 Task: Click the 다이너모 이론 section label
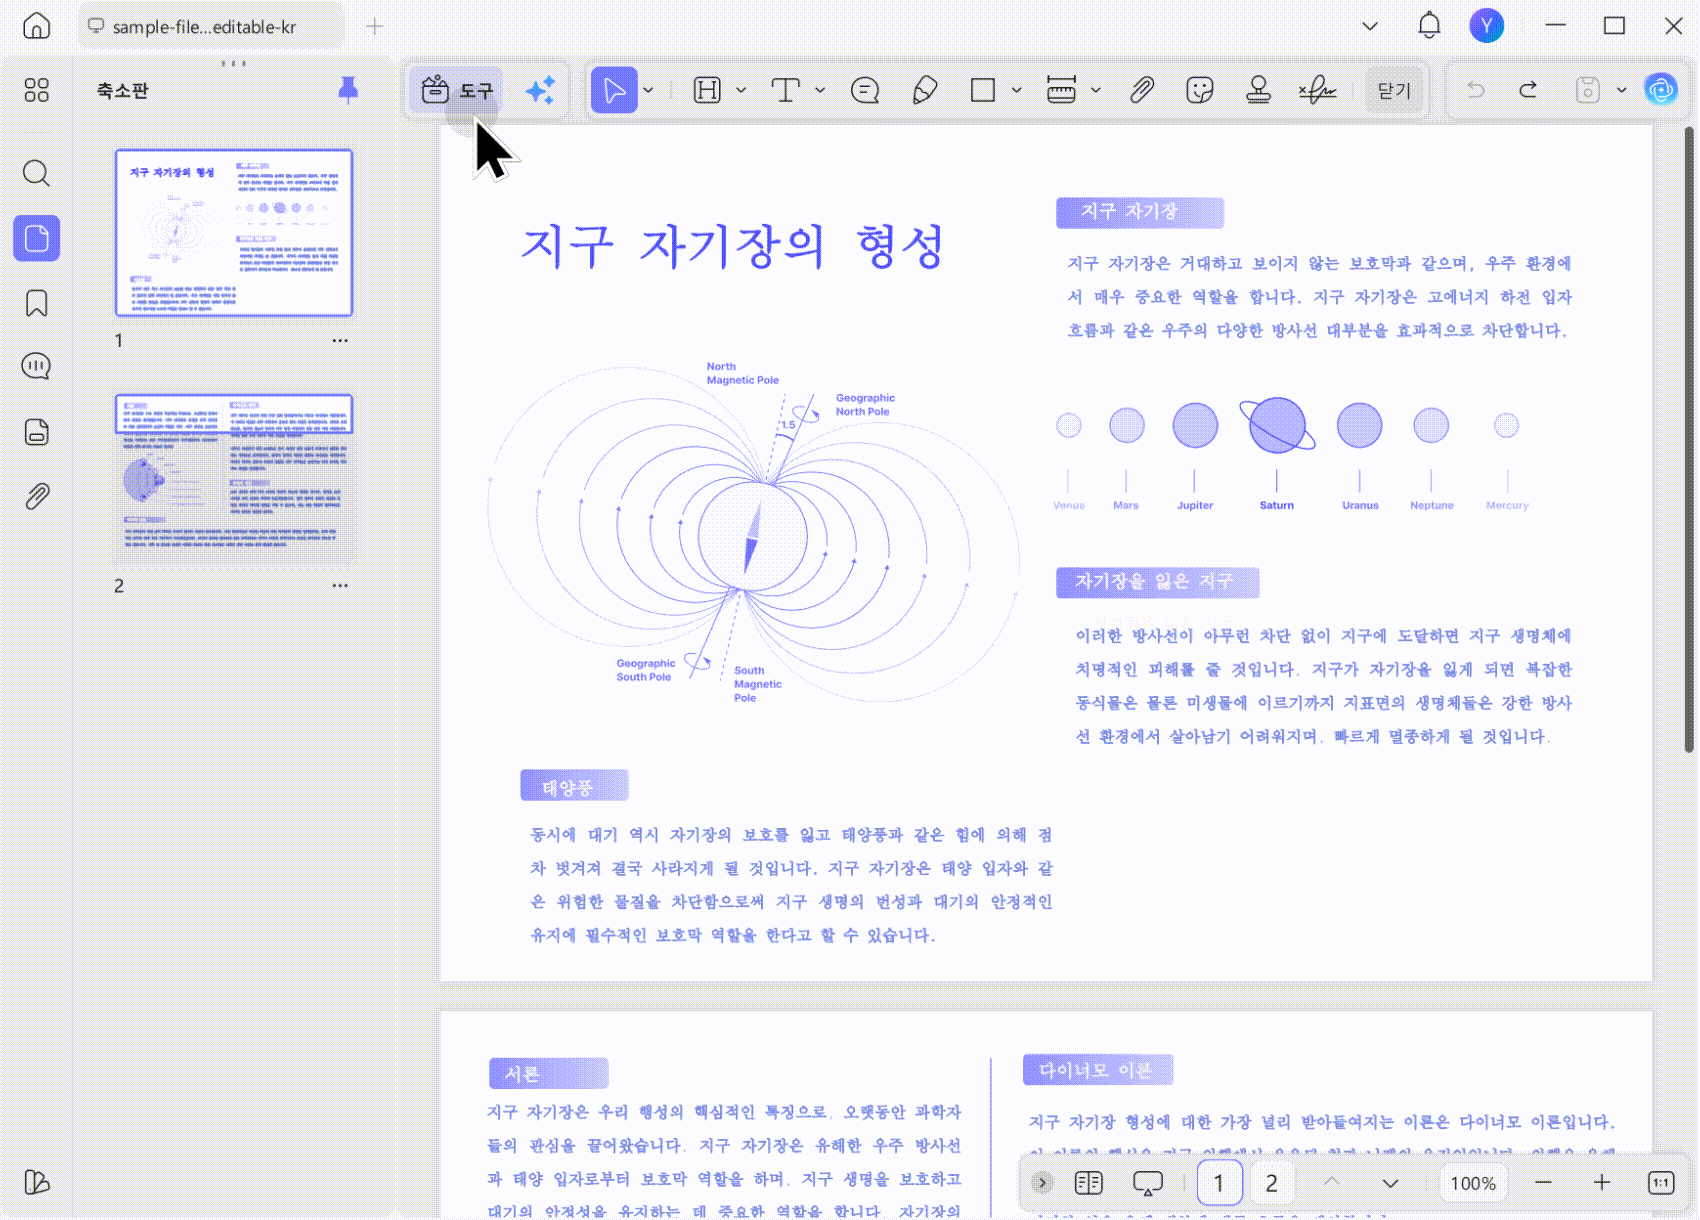click(1097, 1070)
